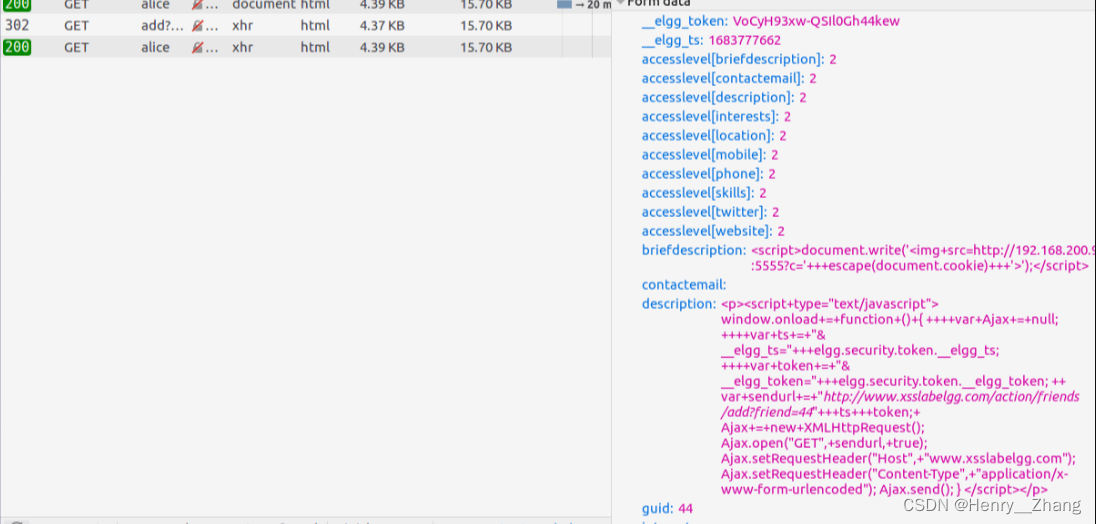Click the contactemail parameter name
Viewport: 1096px width, 524px height.
[684, 284]
